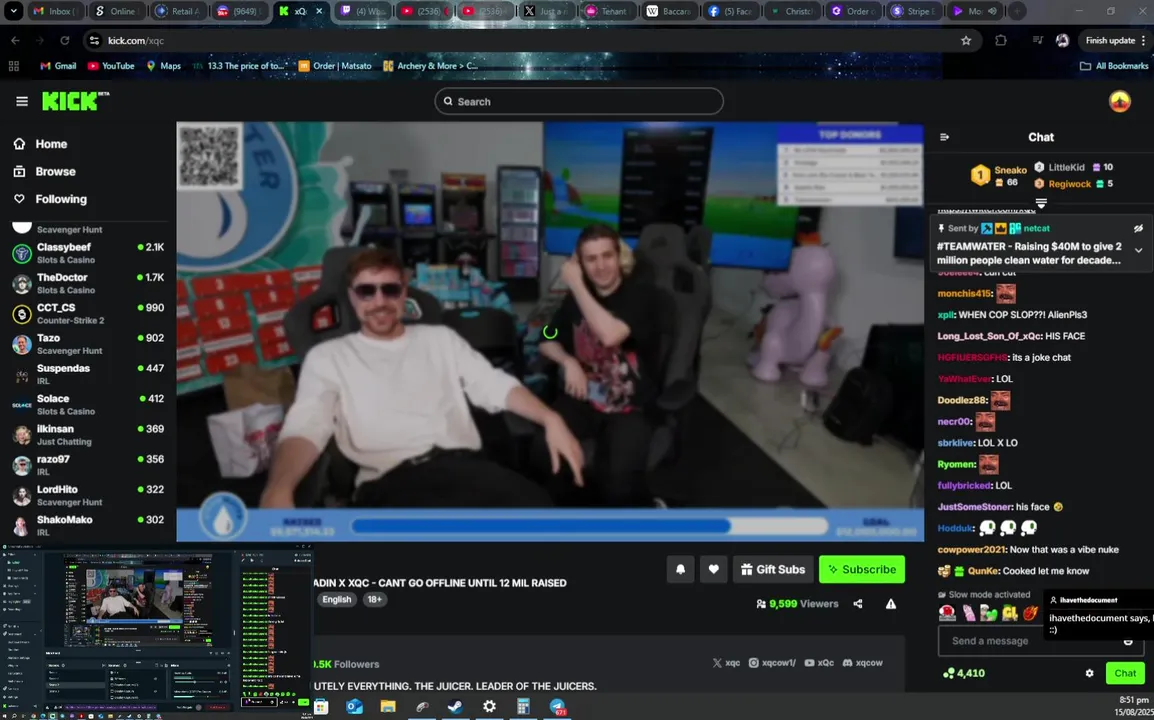The width and height of the screenshot is (1154, 720).
Task: Follow the channel with the heart icon
Action: (713, 569)
